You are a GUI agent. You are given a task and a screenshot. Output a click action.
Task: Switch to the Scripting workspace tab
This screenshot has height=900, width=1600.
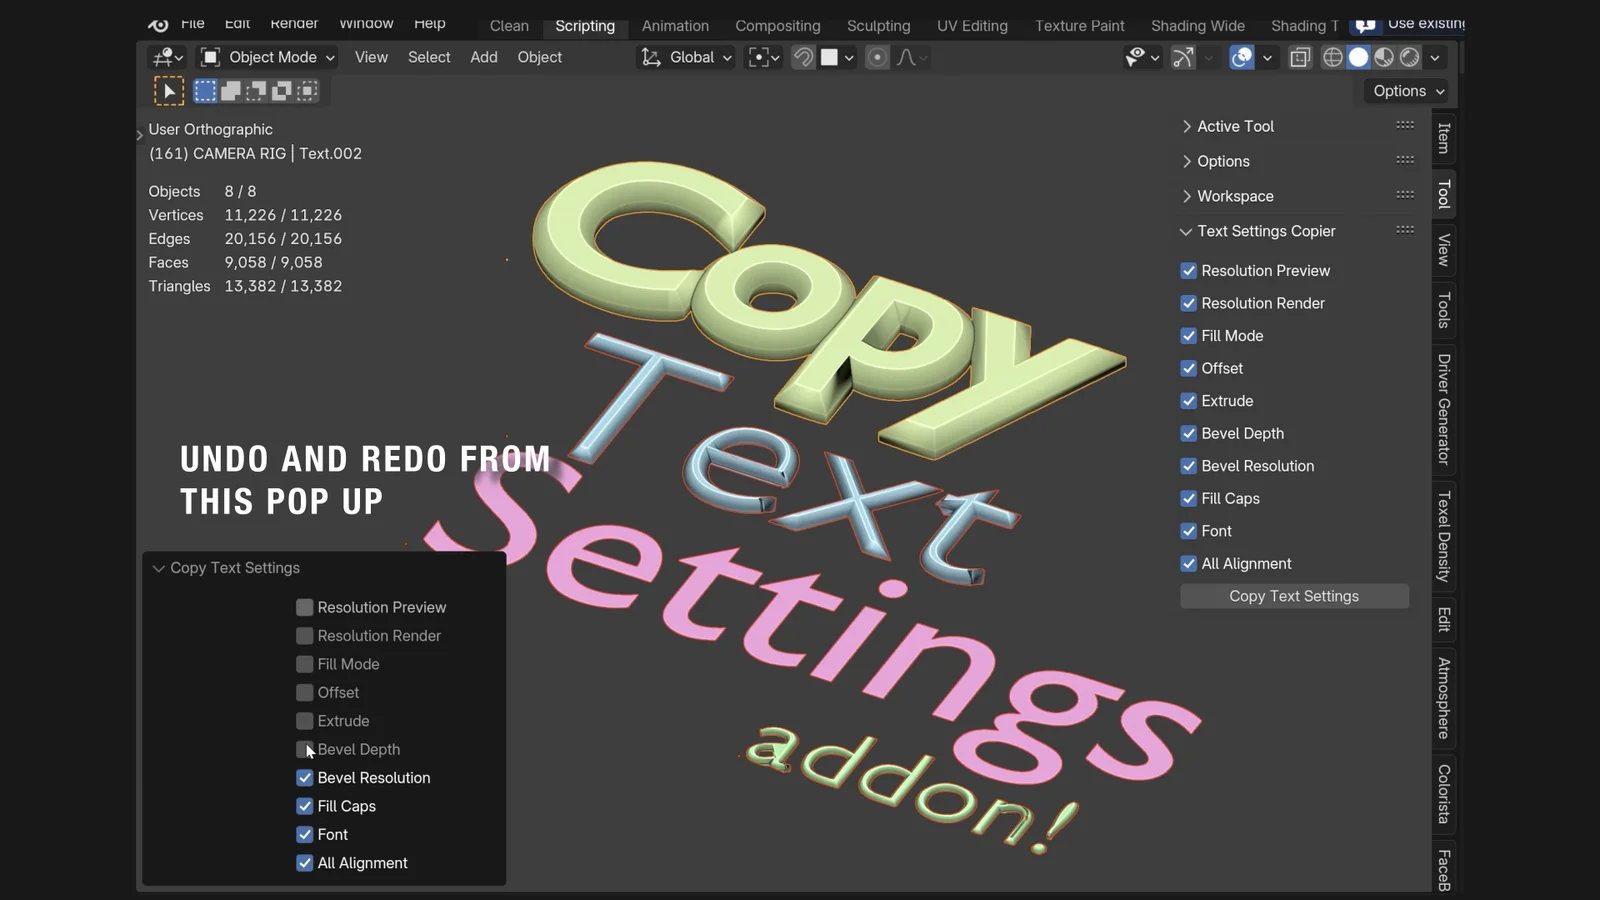(585, 26)
